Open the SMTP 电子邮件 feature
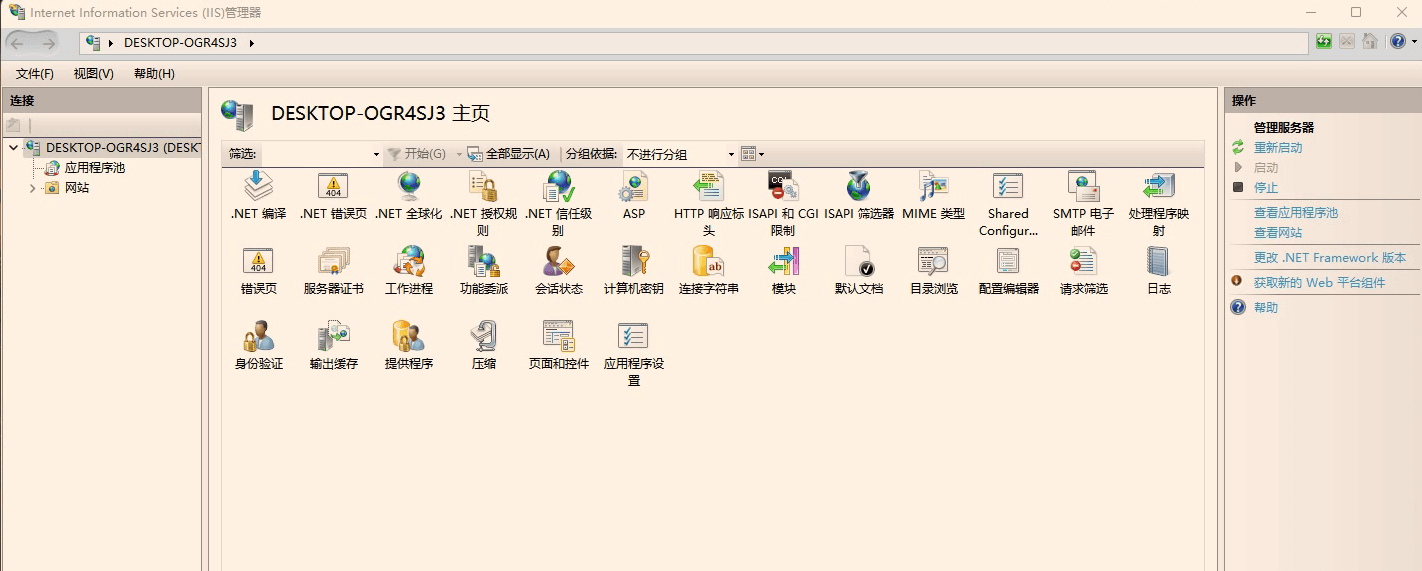Image resolution: width=1422 pixels, height=571 pixels. coord(1083,204)
